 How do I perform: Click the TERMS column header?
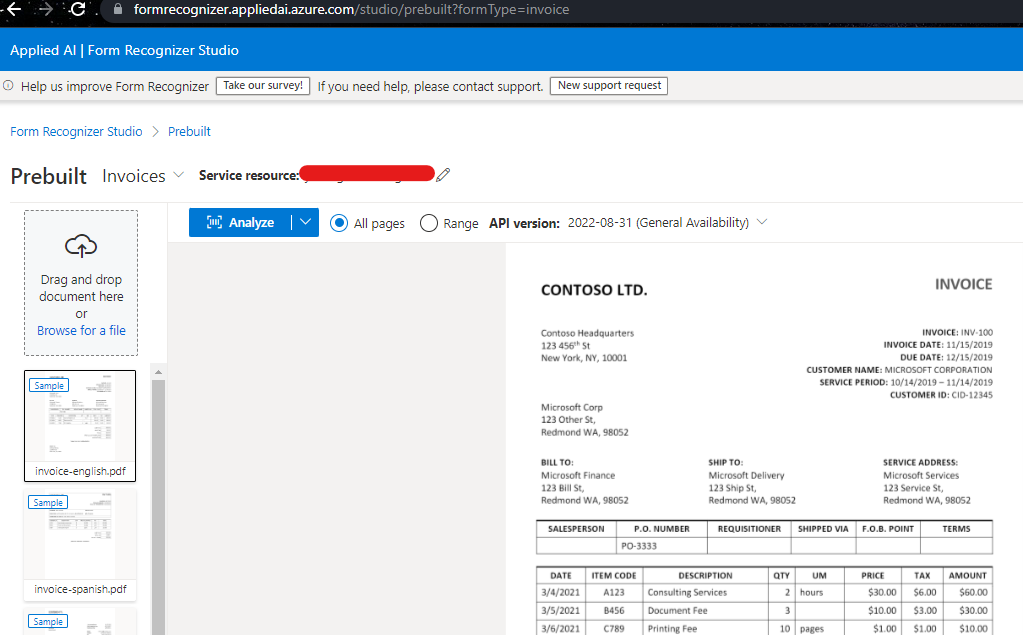[x=956, y=529]
